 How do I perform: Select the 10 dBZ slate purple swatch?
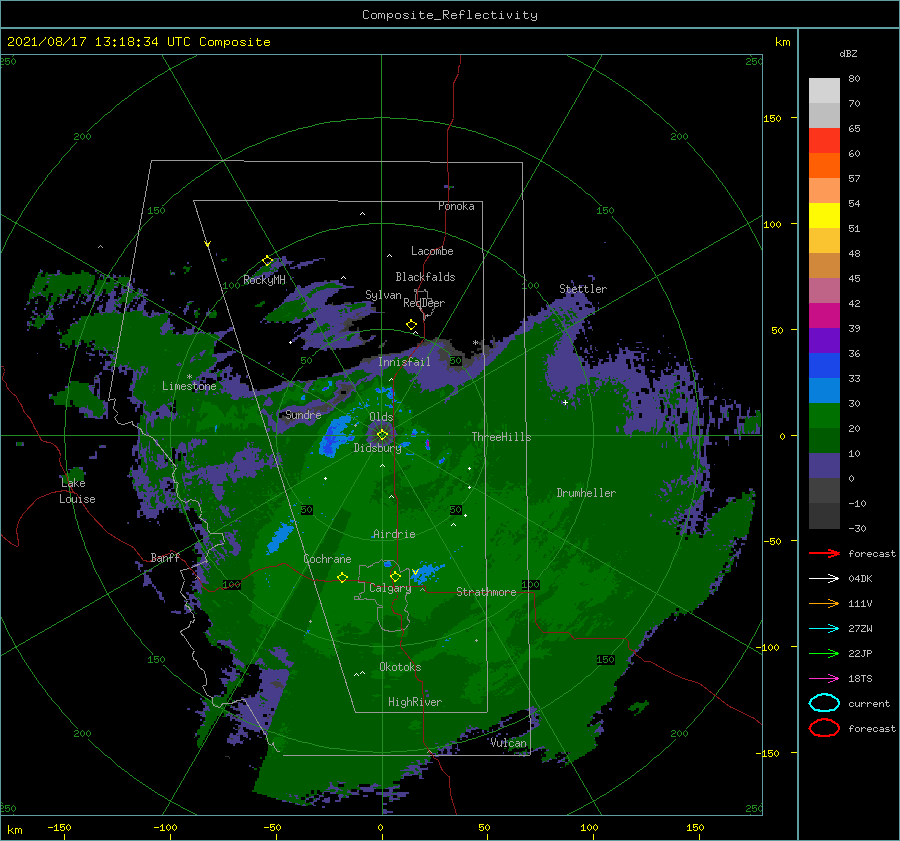click(x=824, y=466)
